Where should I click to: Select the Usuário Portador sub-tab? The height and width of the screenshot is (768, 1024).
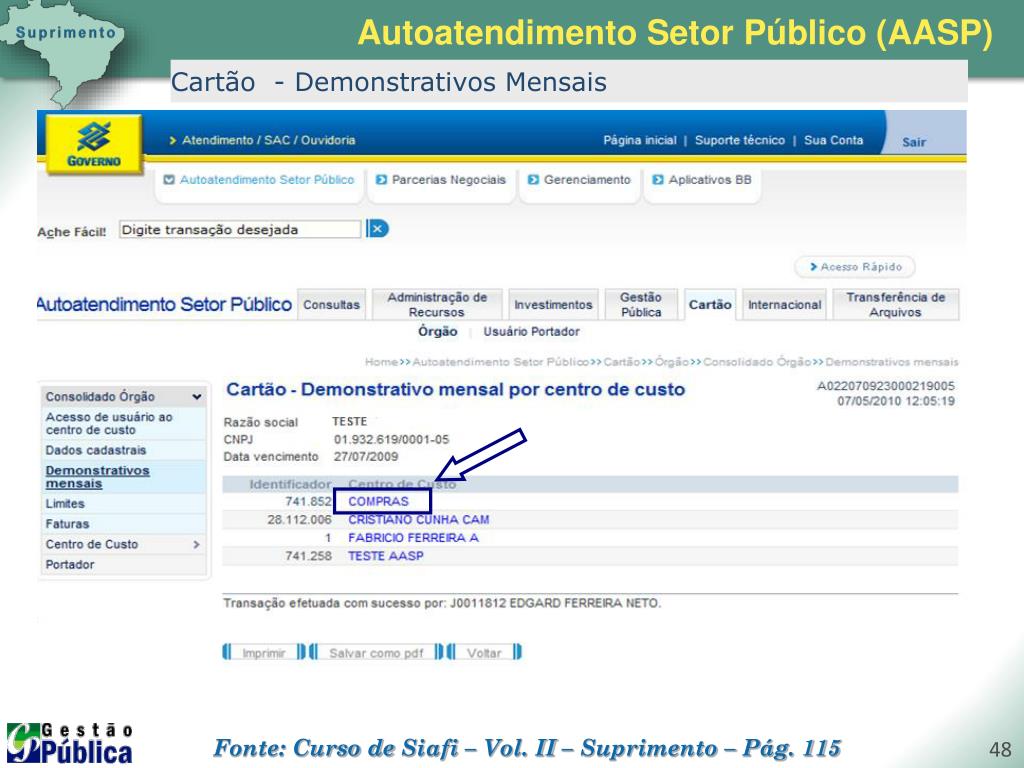point(532,332)
